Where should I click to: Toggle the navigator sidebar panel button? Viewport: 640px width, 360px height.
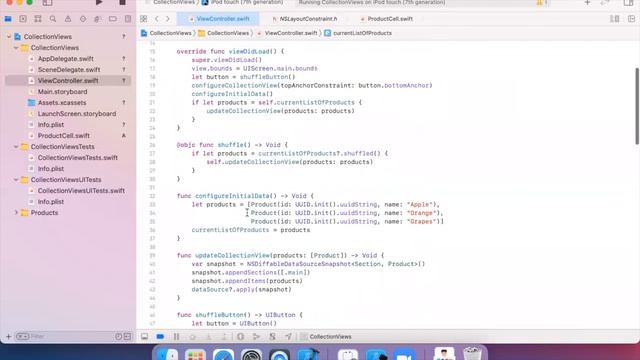pos(47,2)
